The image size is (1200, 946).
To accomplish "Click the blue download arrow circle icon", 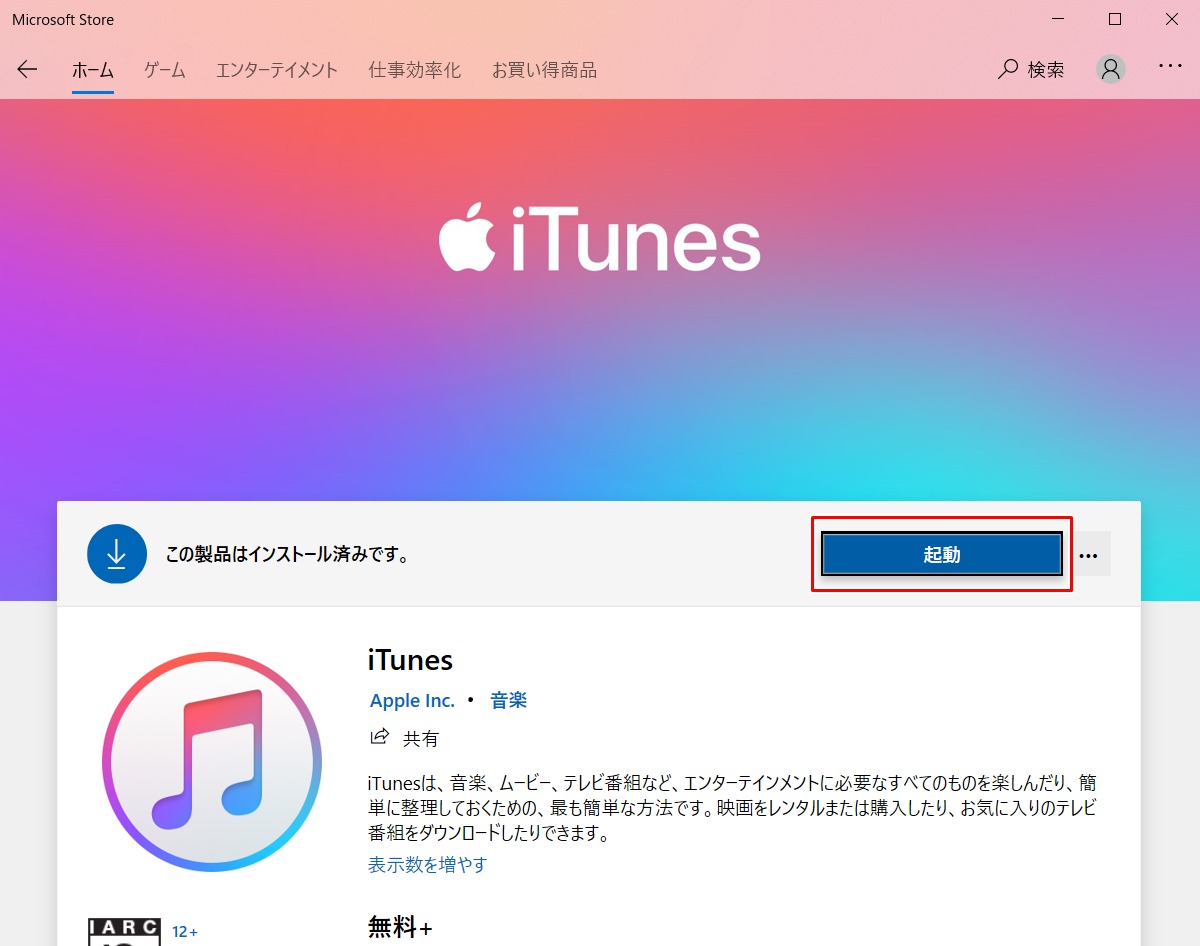I will click(117, 553).
